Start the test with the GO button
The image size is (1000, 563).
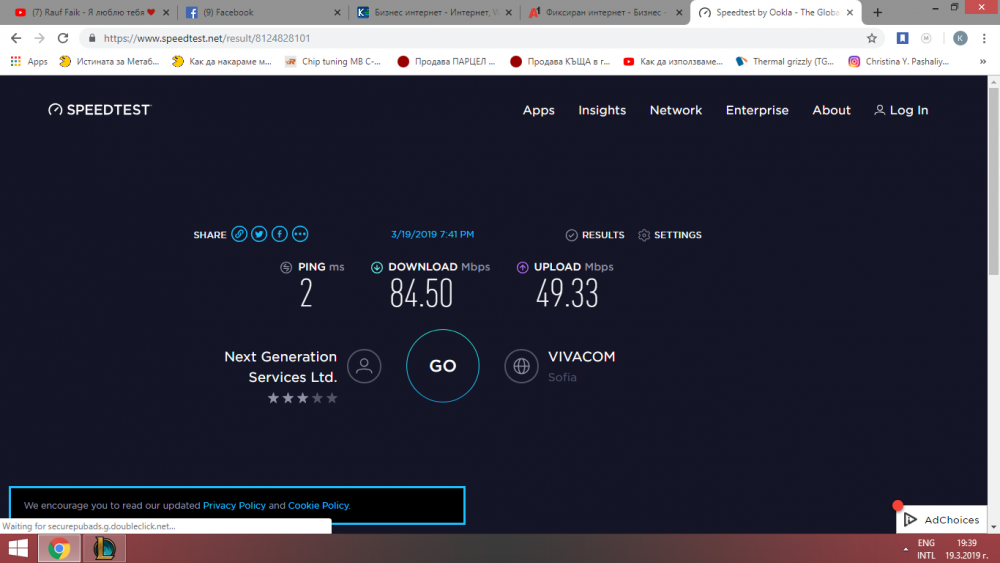pyautogui.click(x=443, y=366)
